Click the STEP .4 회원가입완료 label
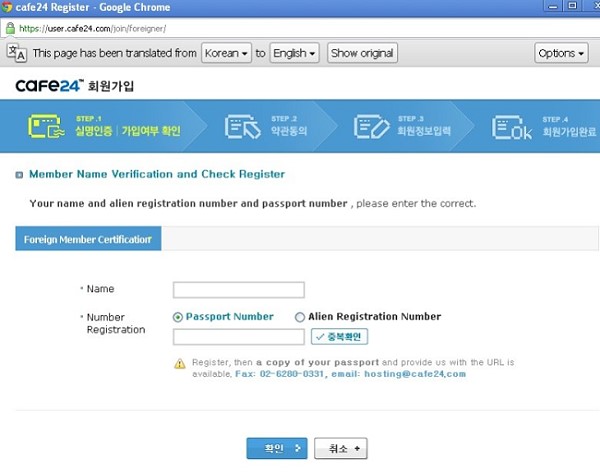Image resolution: width=600 pixels, height=473 pixels. point(569,127)
